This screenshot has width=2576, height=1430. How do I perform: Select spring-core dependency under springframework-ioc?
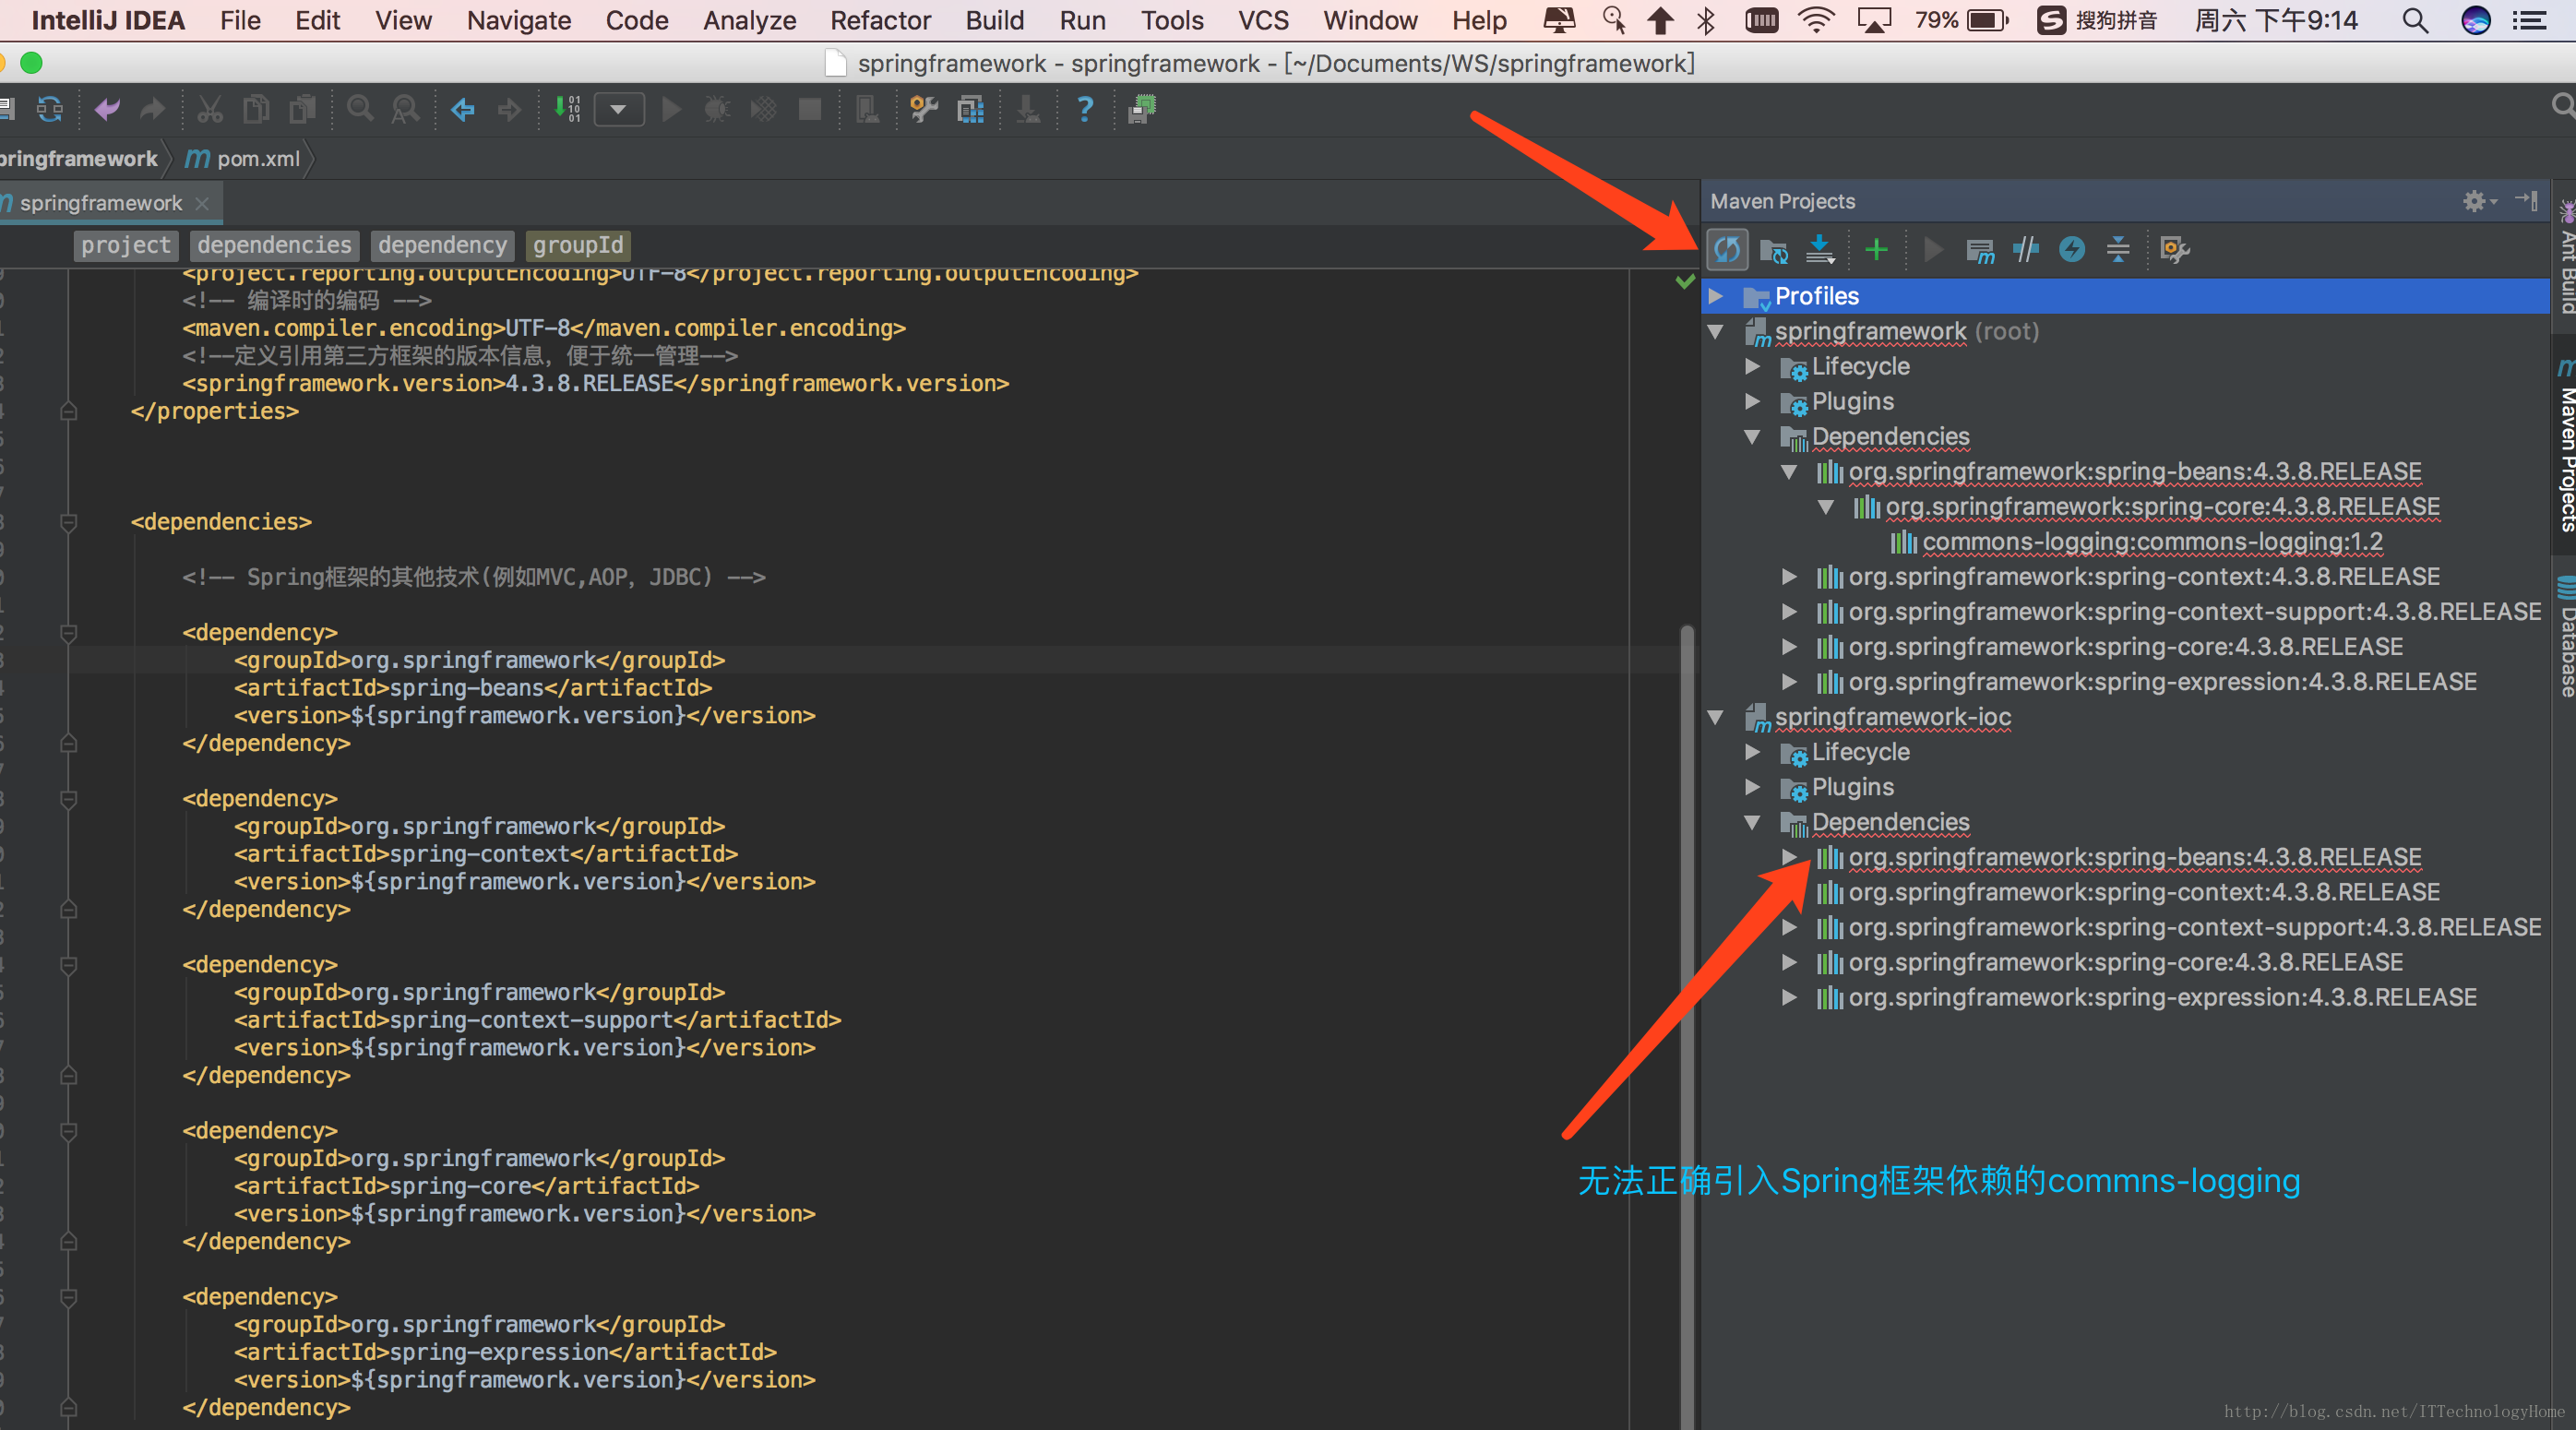[2125, 962]
